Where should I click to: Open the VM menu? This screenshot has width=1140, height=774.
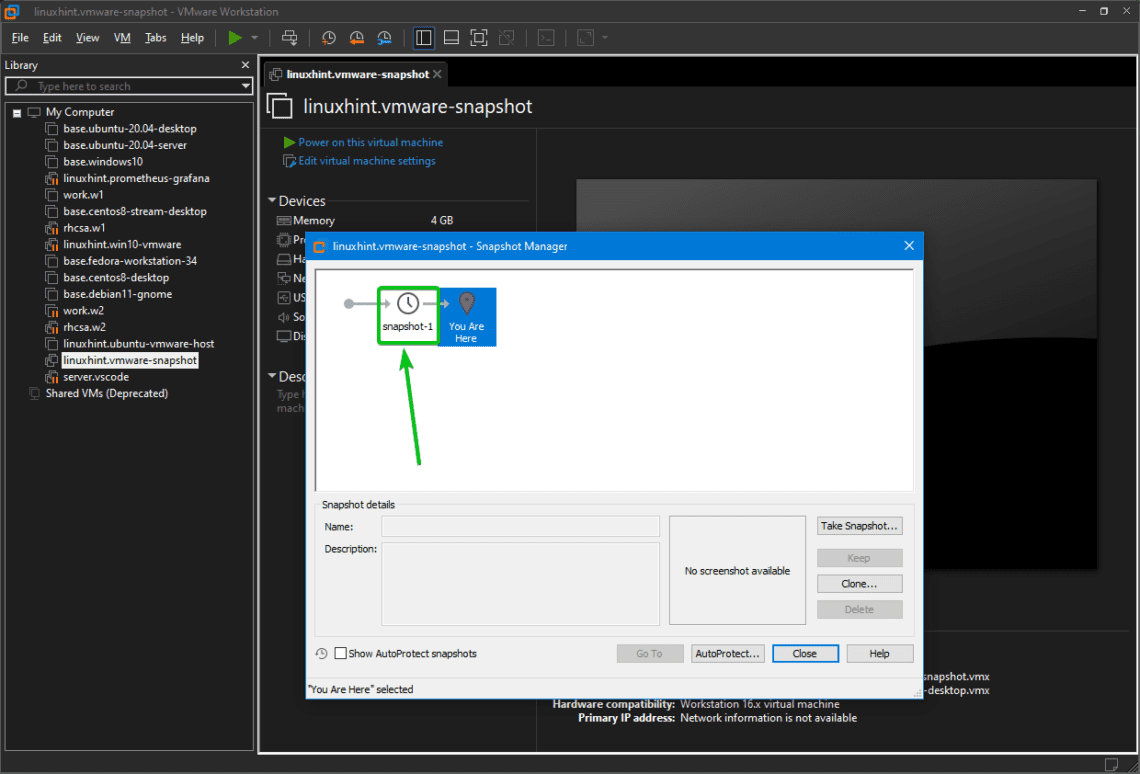121,37
